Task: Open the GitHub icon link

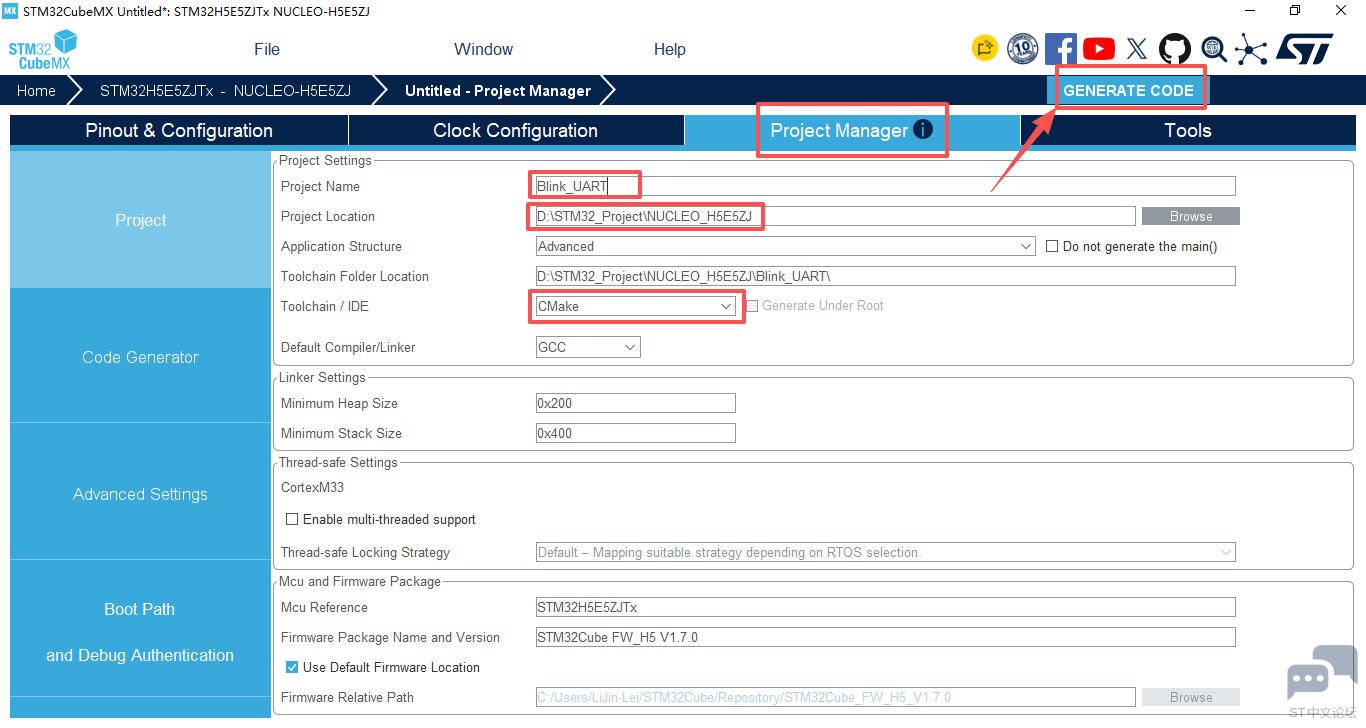Action: pos(1175,48)
